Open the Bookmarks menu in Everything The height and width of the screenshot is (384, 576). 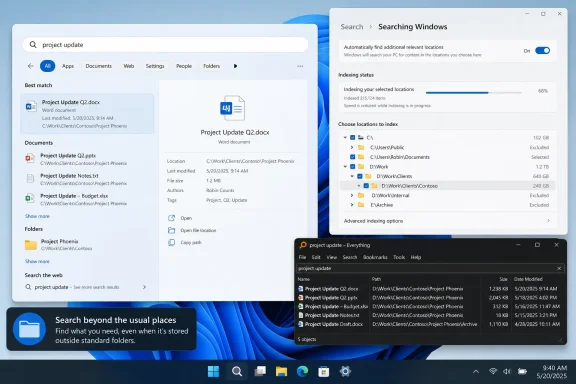(x=375, y=257)
